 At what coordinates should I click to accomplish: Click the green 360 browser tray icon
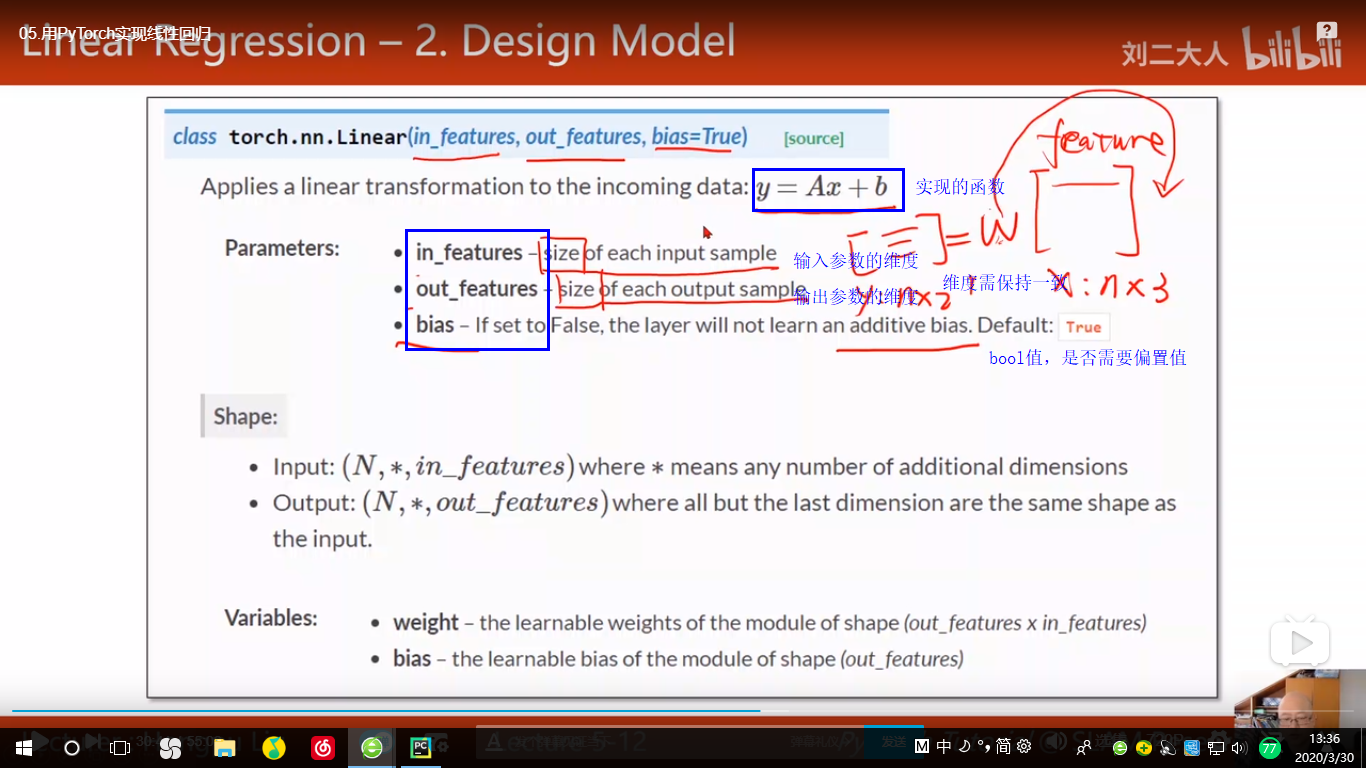pos(1120,747)
